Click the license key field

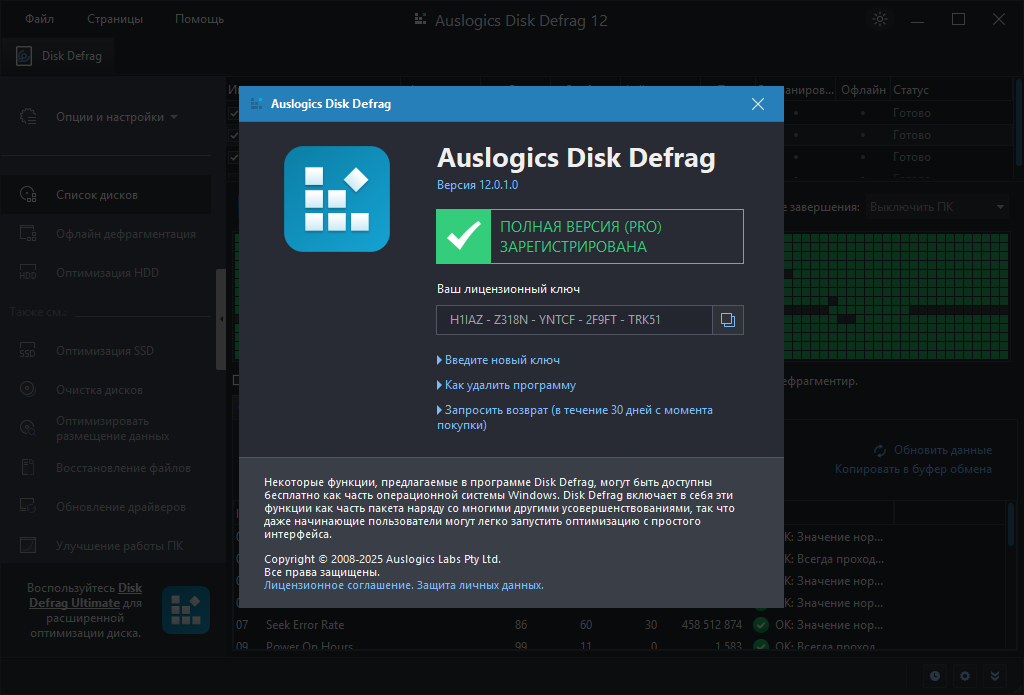point(574,319)
